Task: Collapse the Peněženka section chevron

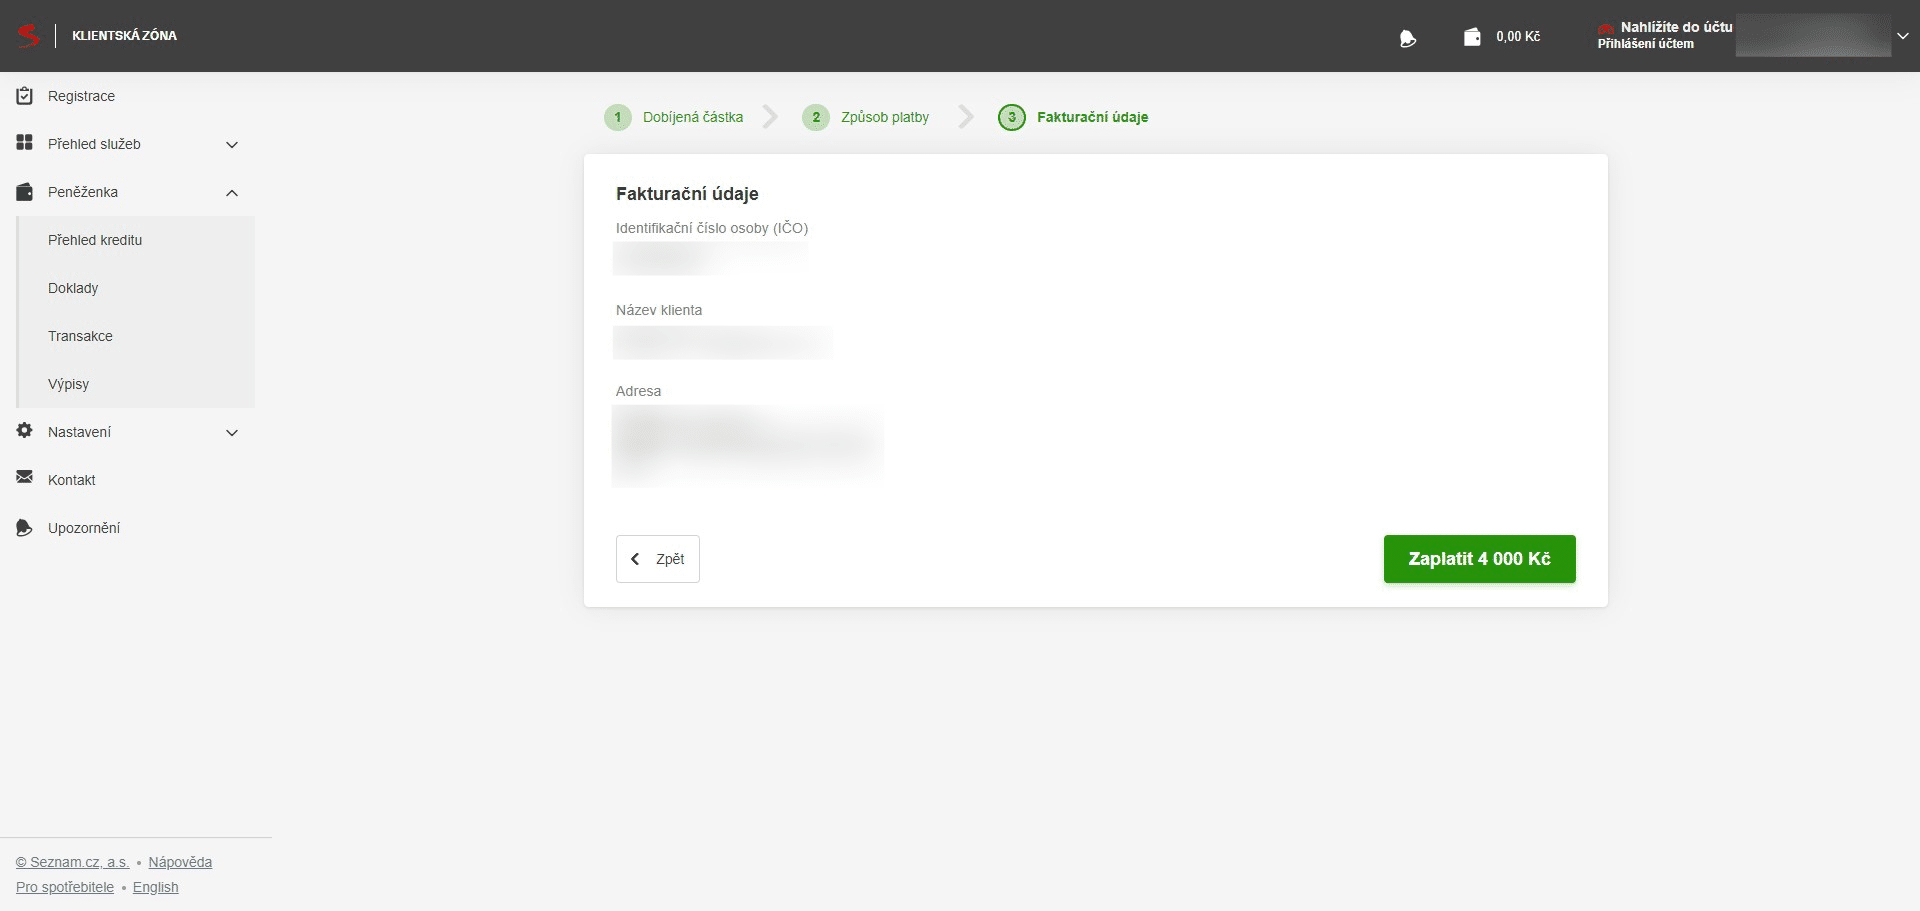Action: [x=232, y=193]
